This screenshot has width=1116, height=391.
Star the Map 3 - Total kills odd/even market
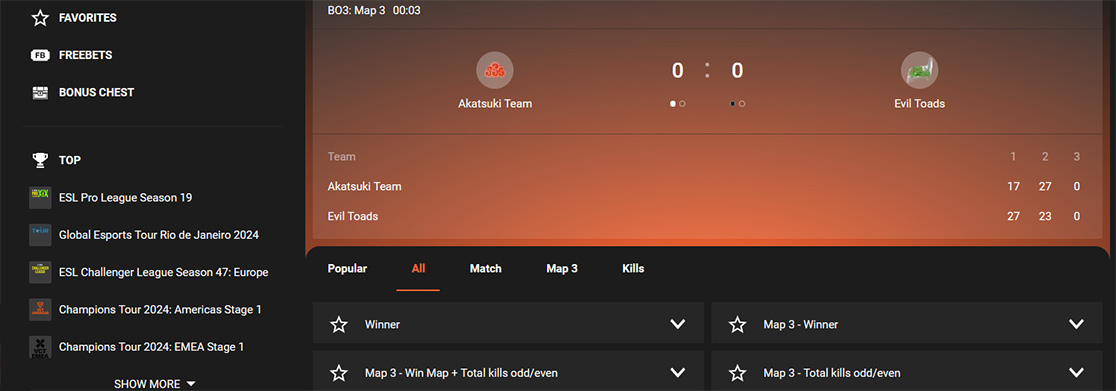(737, 372)
